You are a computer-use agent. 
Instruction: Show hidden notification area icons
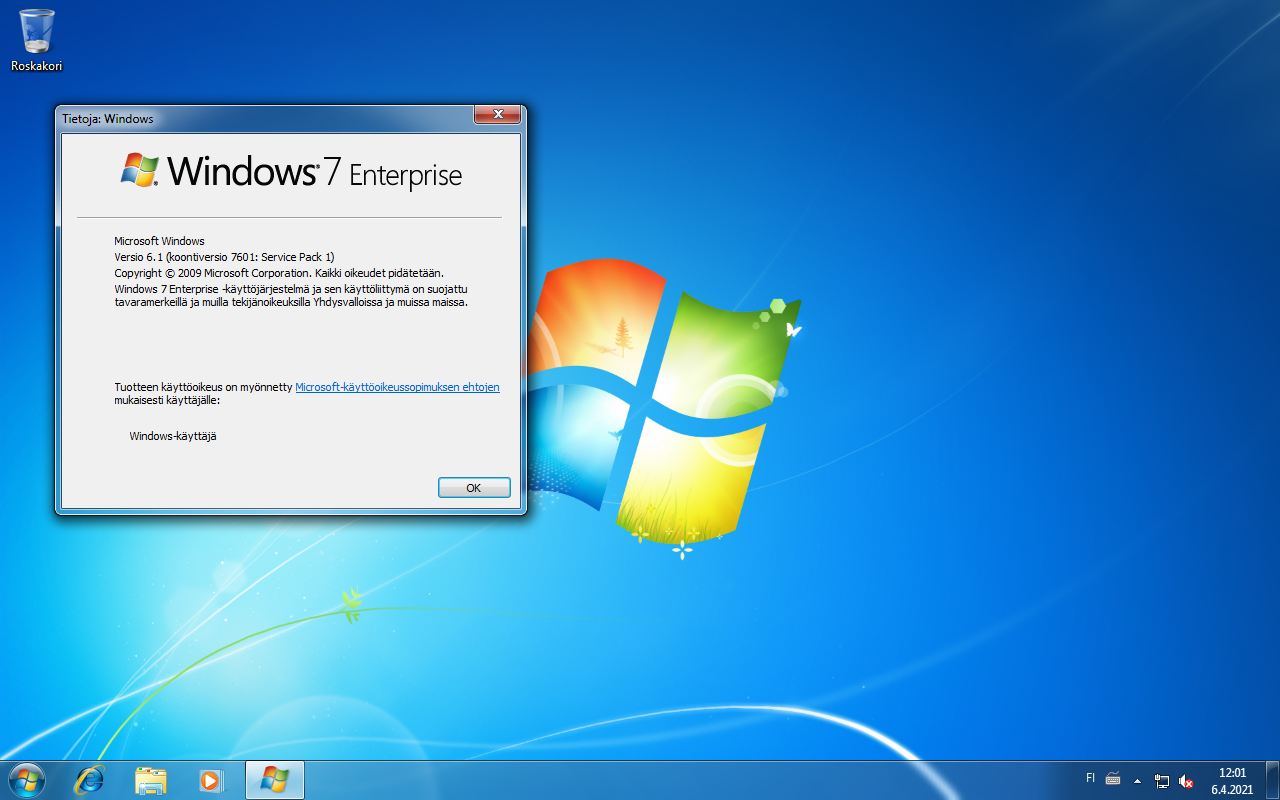coord(1137,780)
